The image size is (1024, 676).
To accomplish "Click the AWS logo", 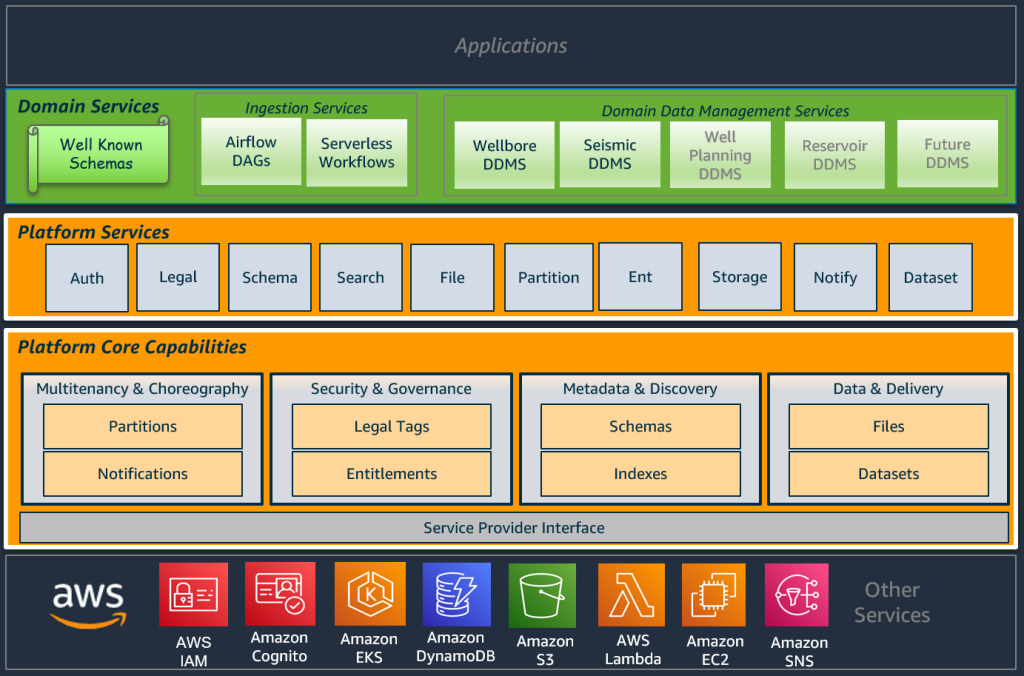I will pyautogui.click(x=88, y=600).
